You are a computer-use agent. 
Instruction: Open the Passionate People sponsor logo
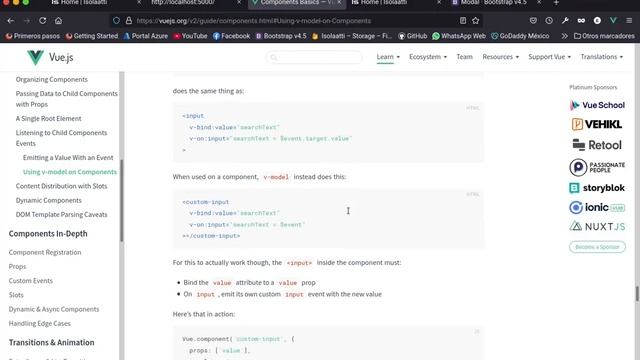(597, 167)
